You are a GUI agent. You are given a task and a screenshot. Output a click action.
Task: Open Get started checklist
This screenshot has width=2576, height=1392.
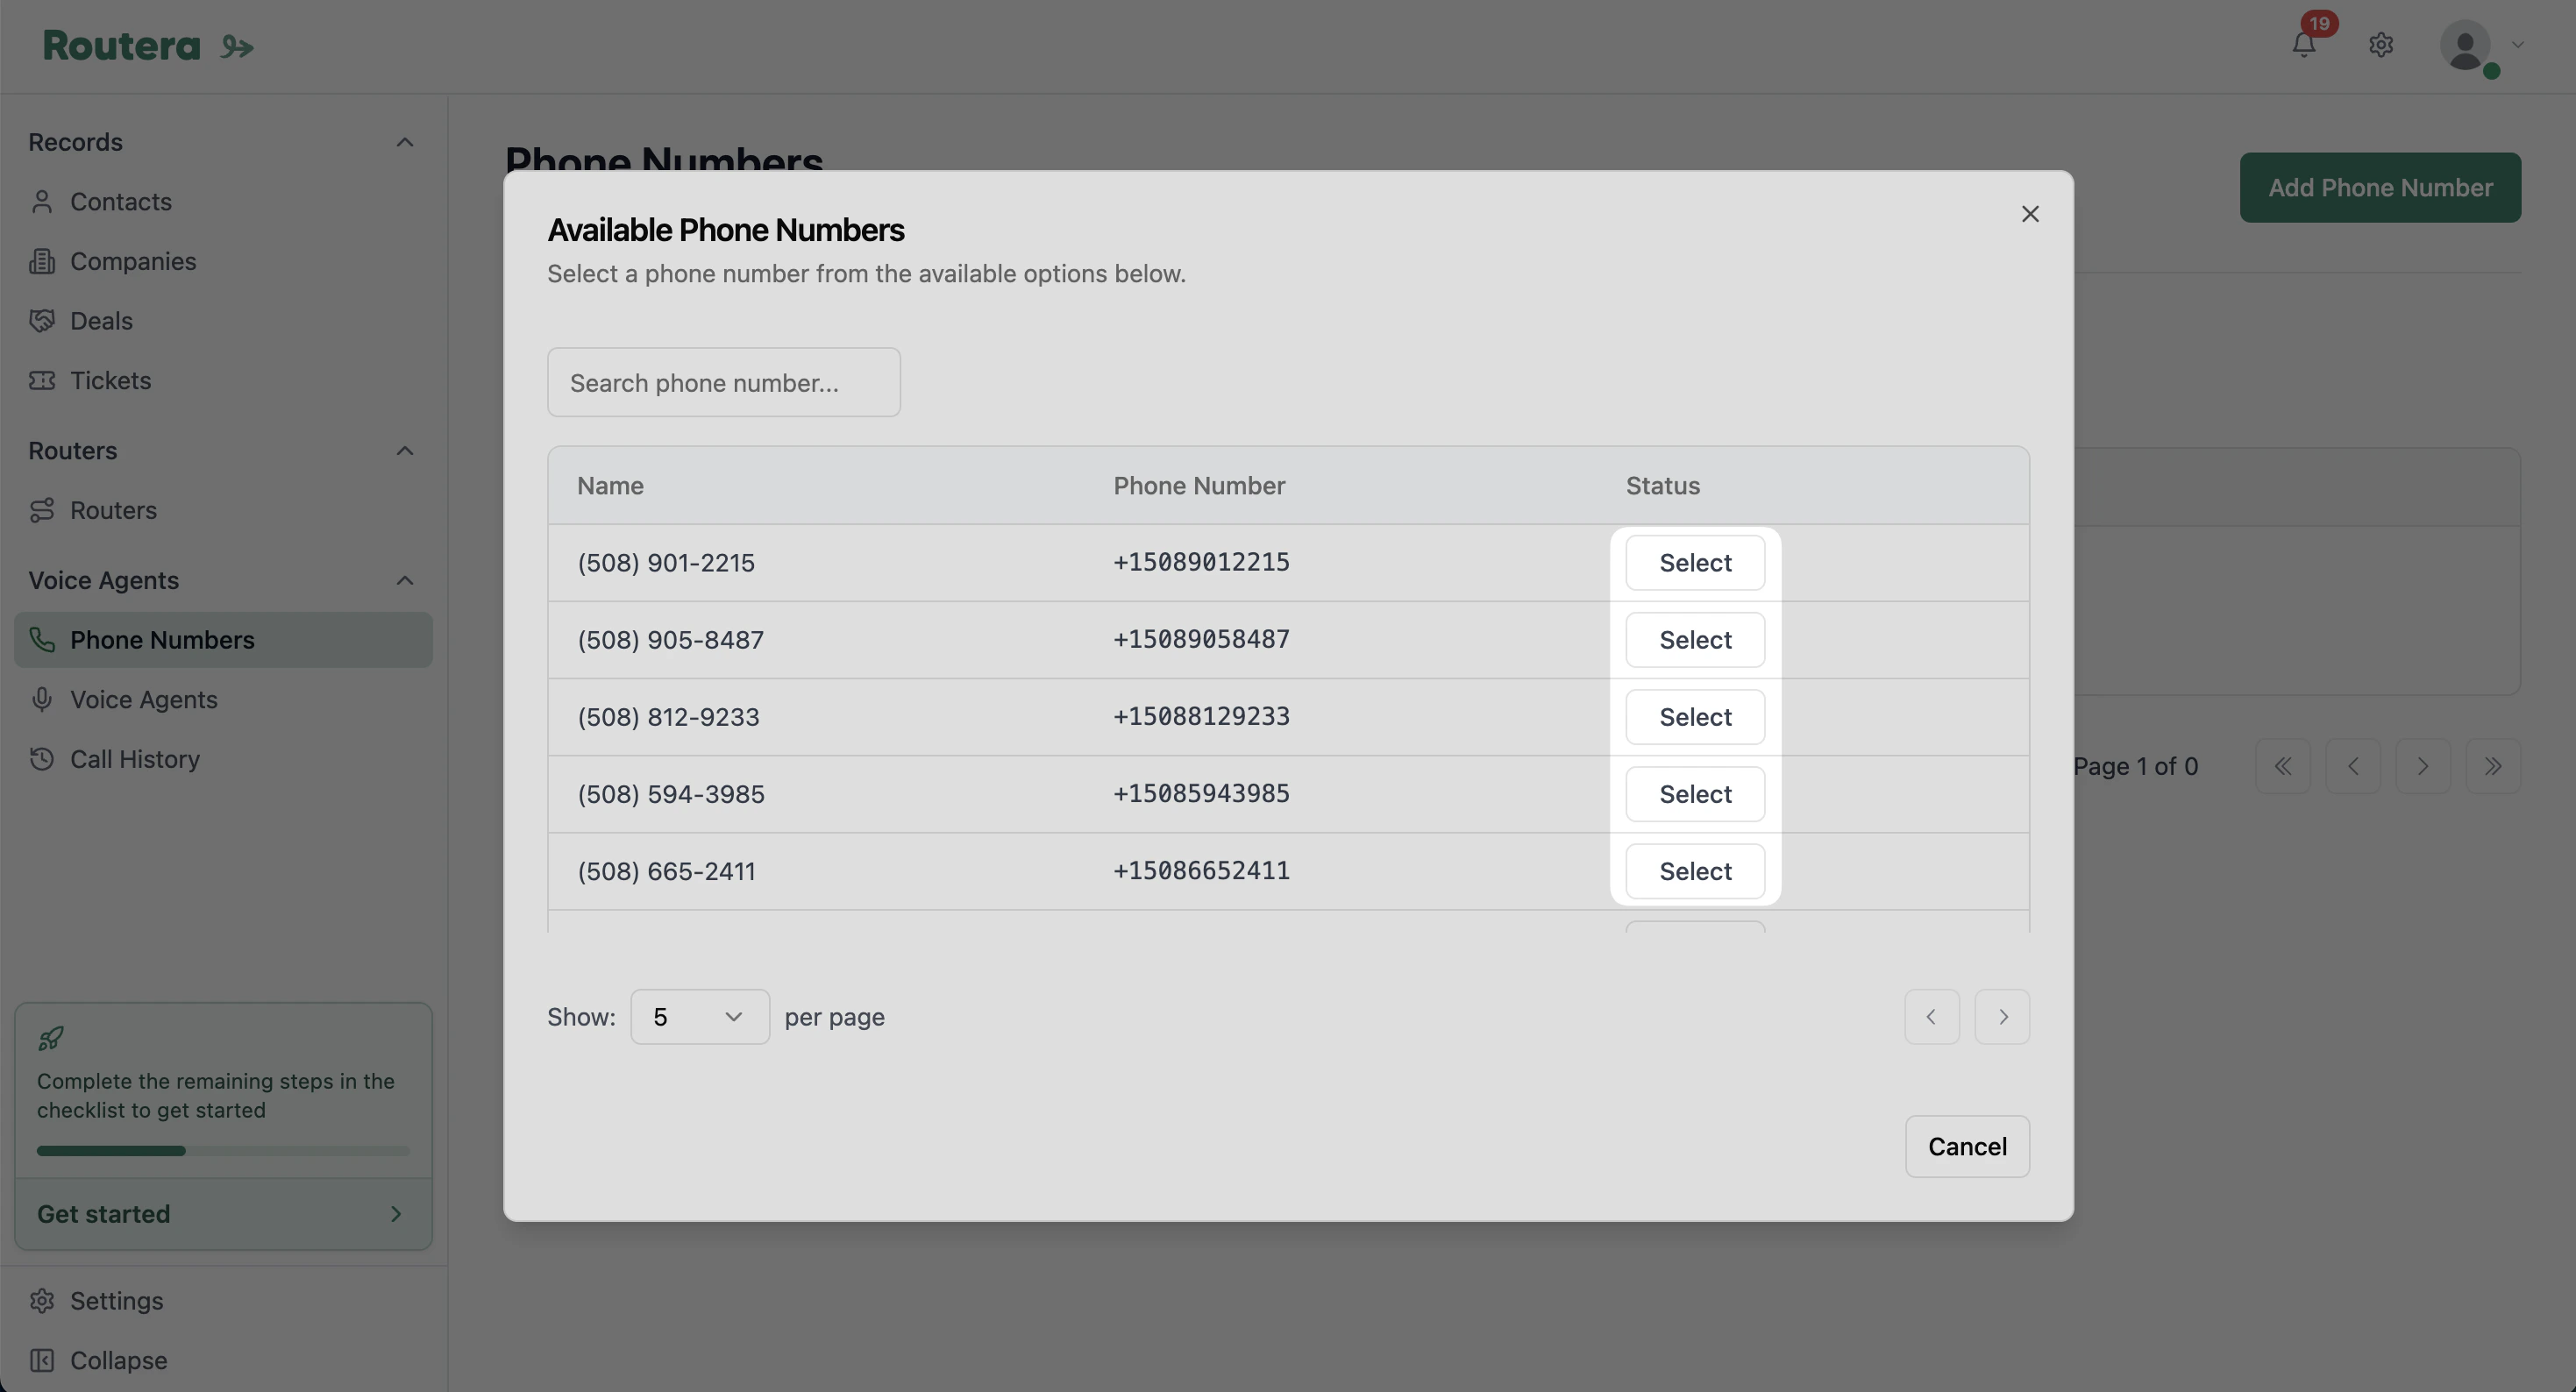coord(223,1215)
